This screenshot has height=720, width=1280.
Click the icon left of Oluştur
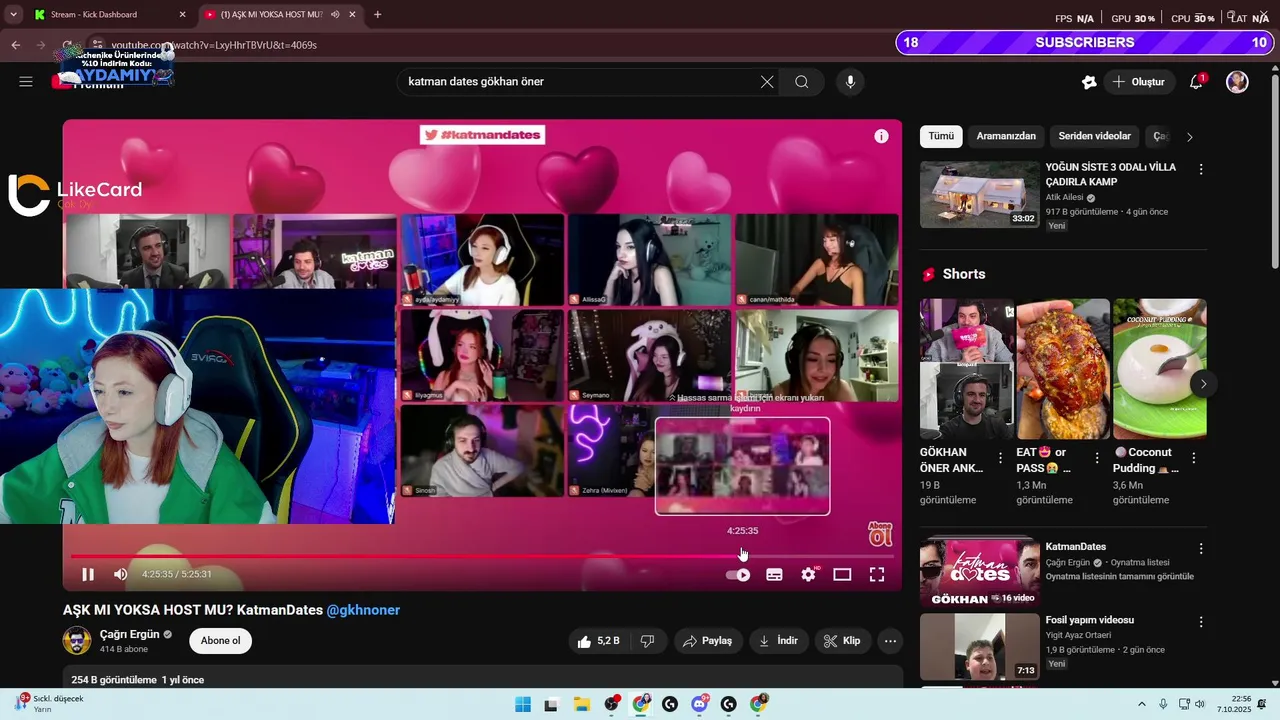click(x=1089, y=82)
